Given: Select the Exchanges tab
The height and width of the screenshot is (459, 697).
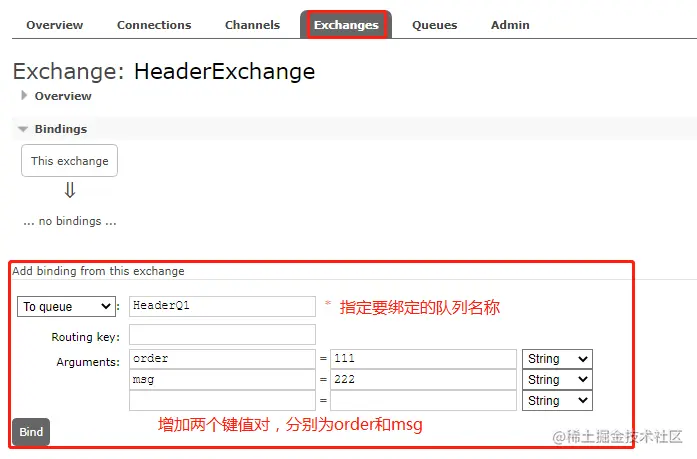Looking at the screenshot, I should pos(346,25).
